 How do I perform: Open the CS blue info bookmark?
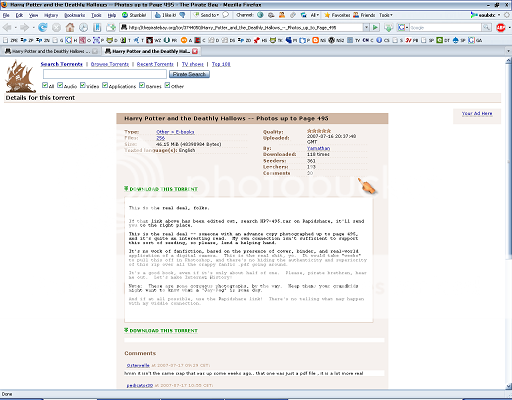tap(383, 40)
